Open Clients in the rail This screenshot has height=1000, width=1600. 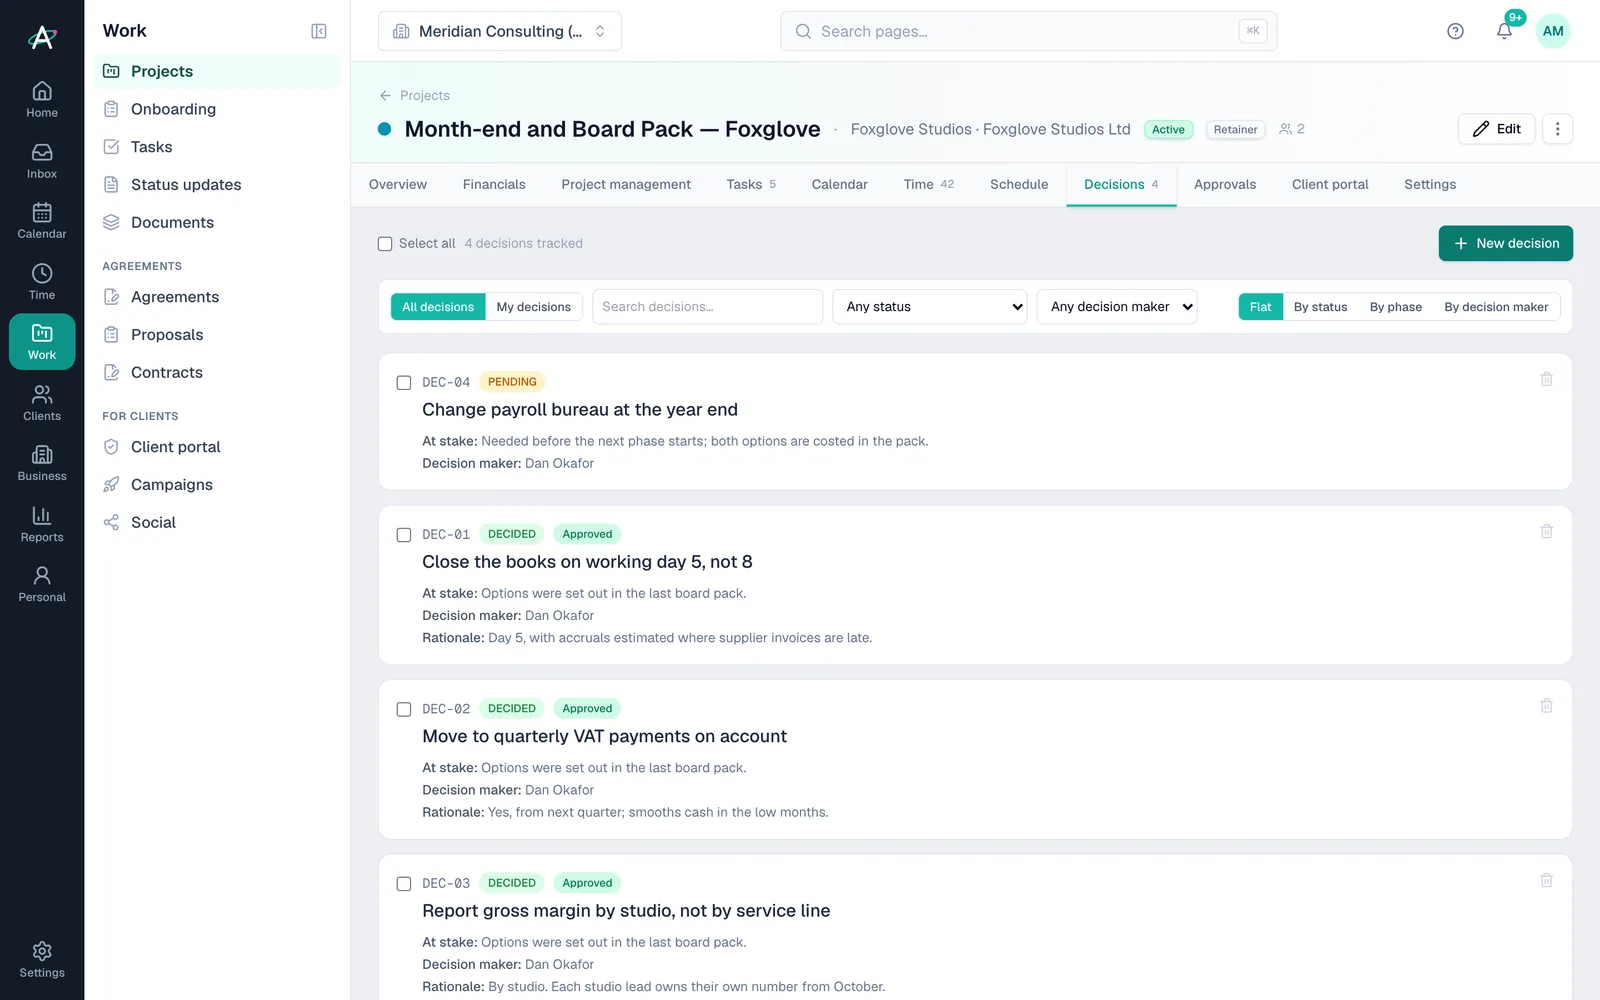click(x=42, y=402)
